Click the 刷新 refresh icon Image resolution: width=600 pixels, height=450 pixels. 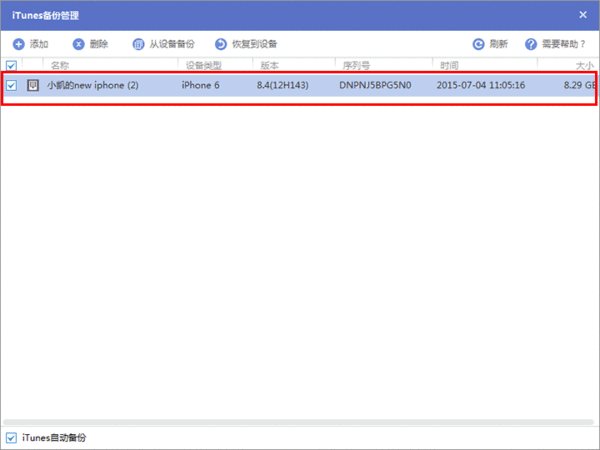click(478, 44)
